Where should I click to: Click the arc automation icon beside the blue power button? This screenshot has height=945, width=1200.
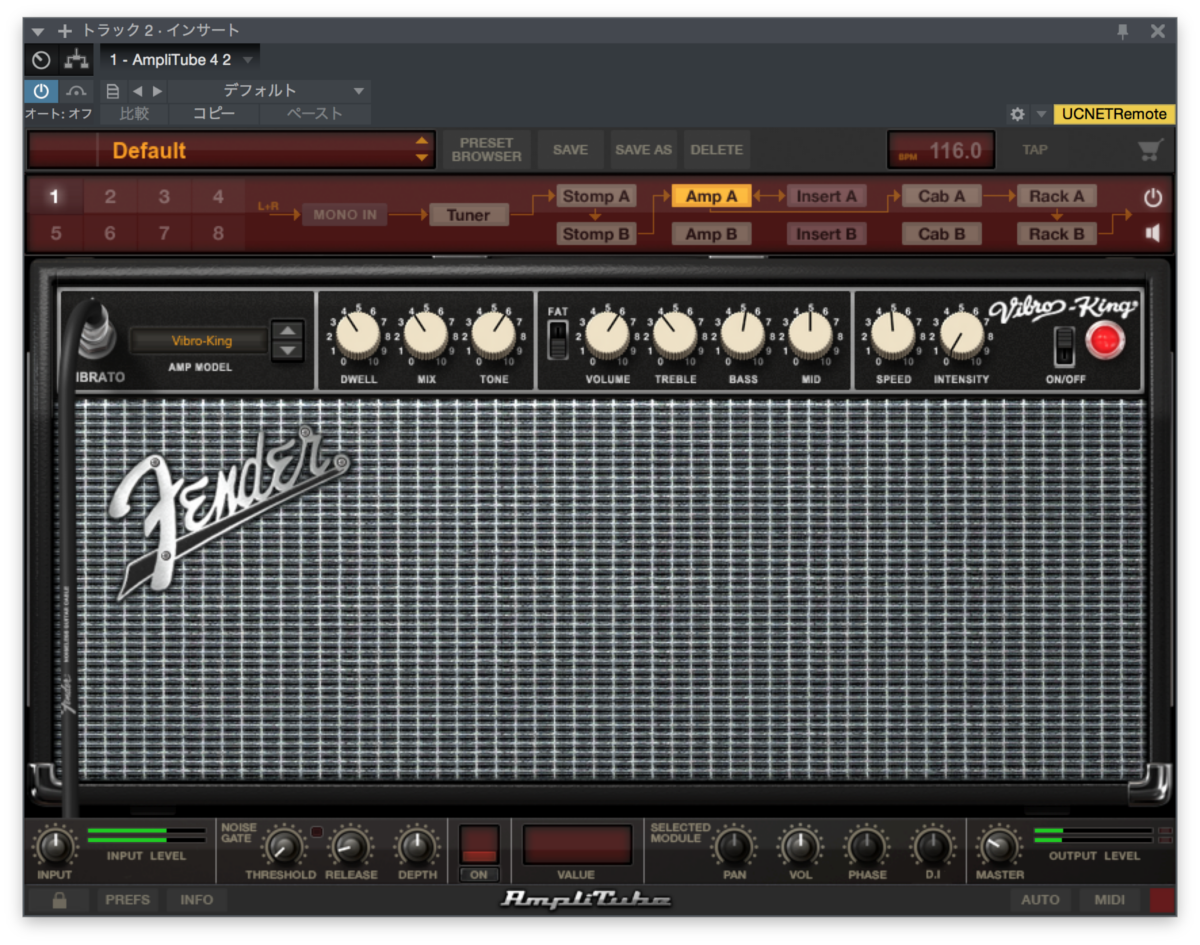76,91
